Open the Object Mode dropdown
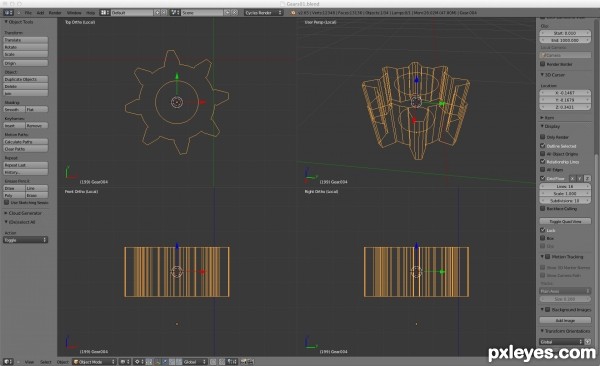 point(94,361)
